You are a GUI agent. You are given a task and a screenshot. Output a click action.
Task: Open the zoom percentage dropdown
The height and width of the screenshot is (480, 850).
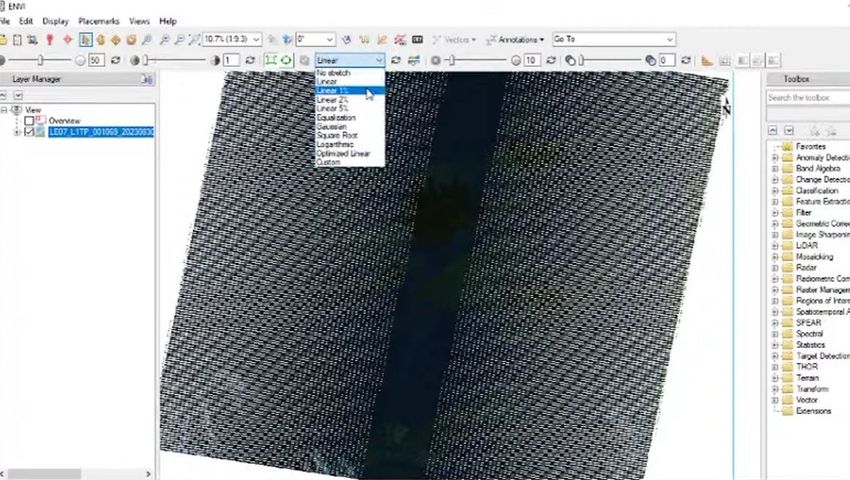click(x=256, y=40)
